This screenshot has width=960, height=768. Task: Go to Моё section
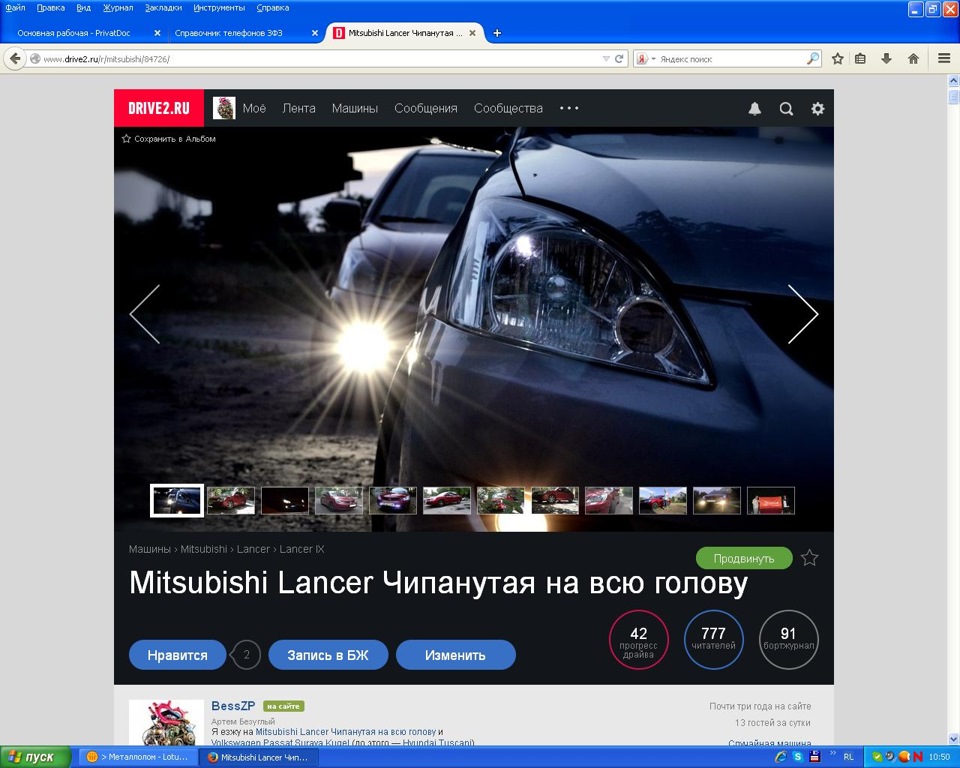(254, 108)
